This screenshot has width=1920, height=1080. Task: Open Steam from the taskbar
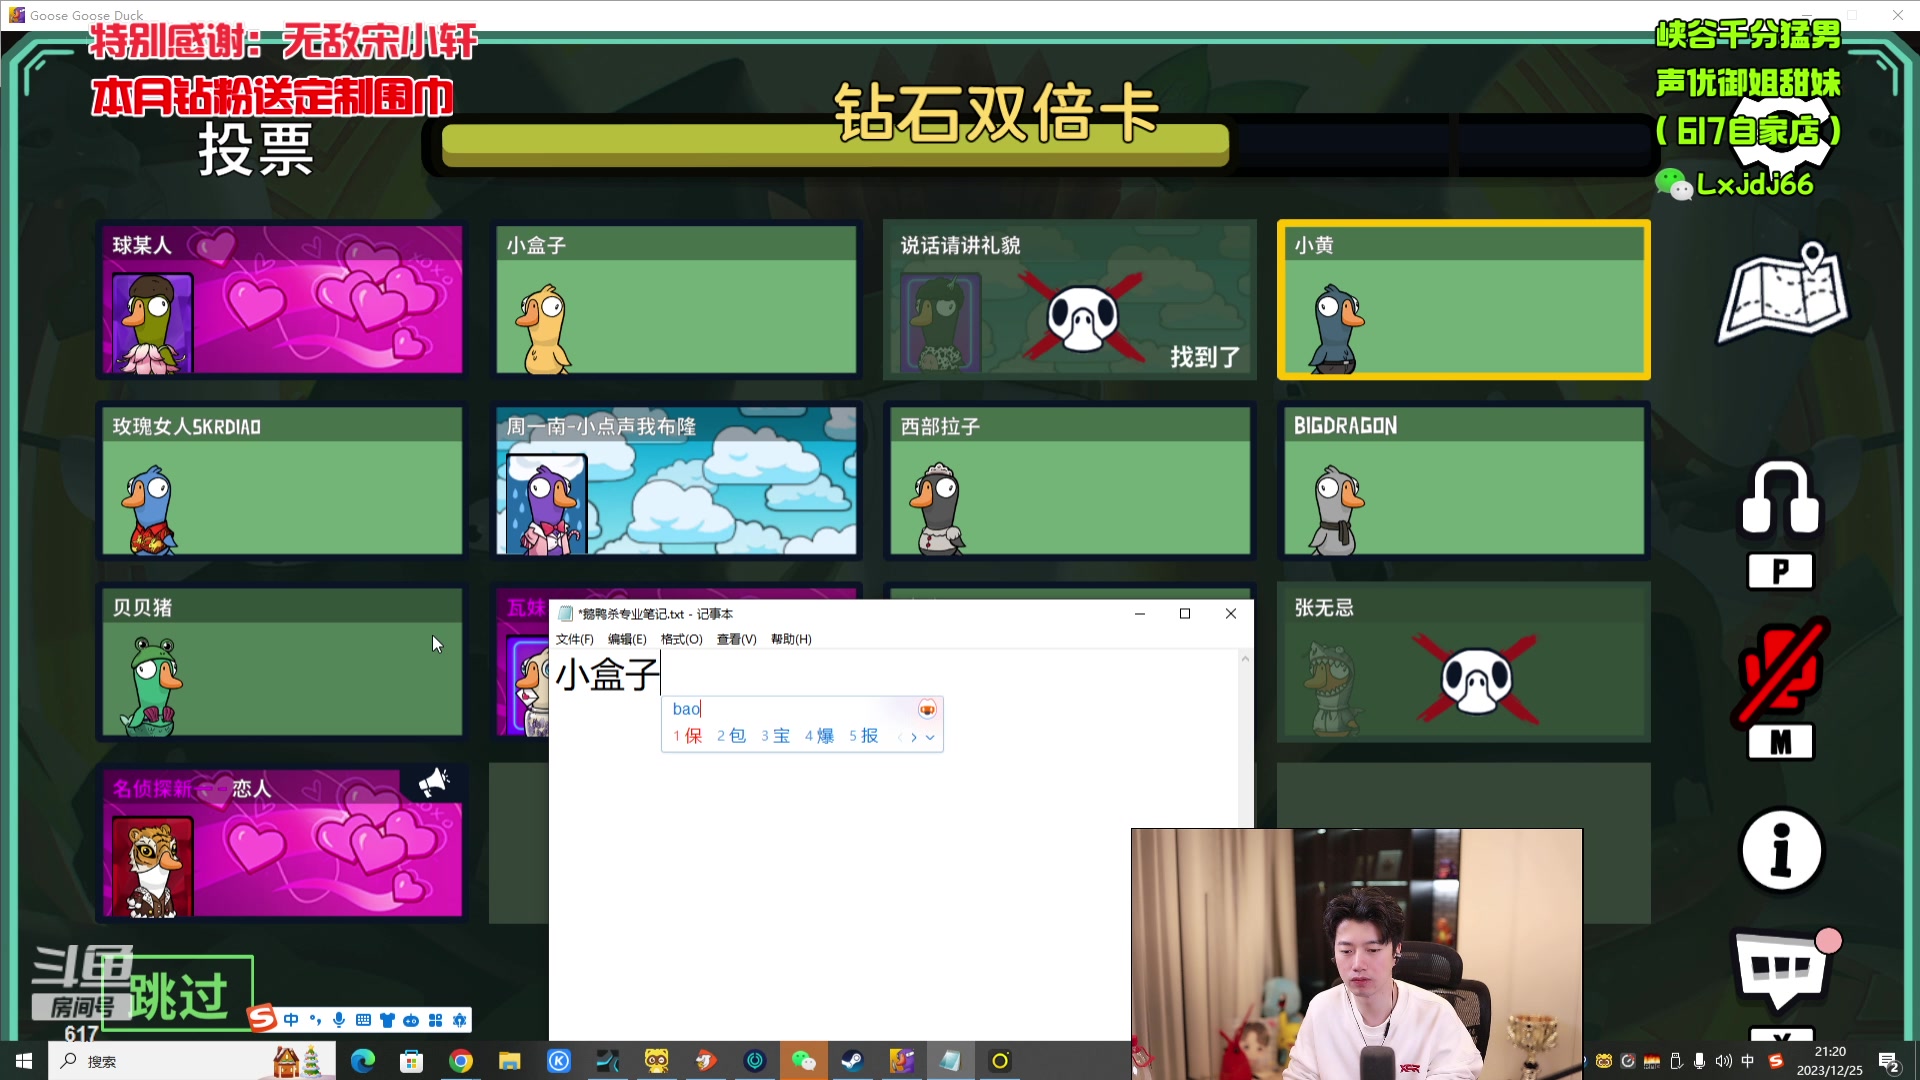[x=852, y=1061]
